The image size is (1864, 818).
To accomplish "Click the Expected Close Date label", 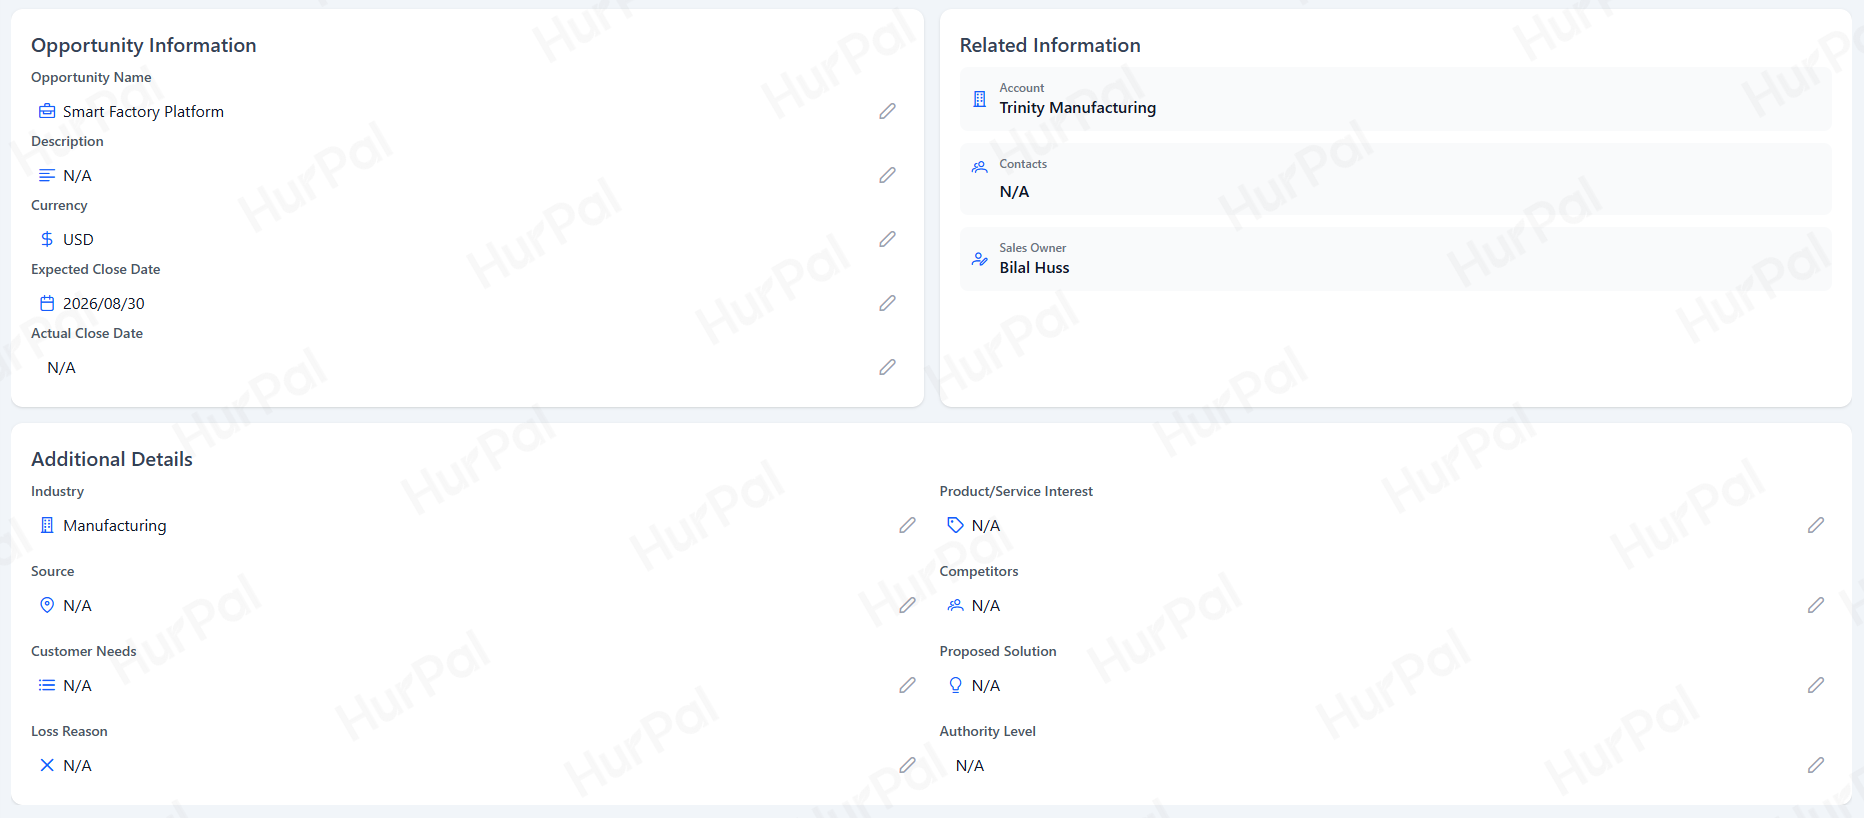I will (96, 269).
